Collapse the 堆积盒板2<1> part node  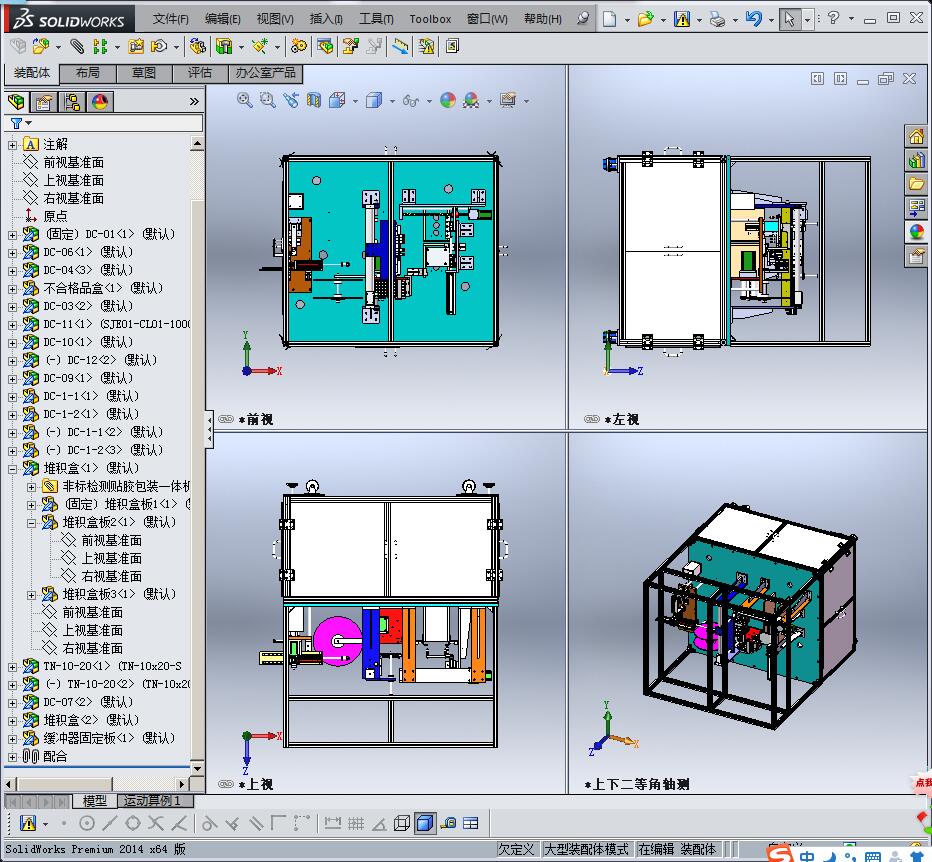pos(32,523)
